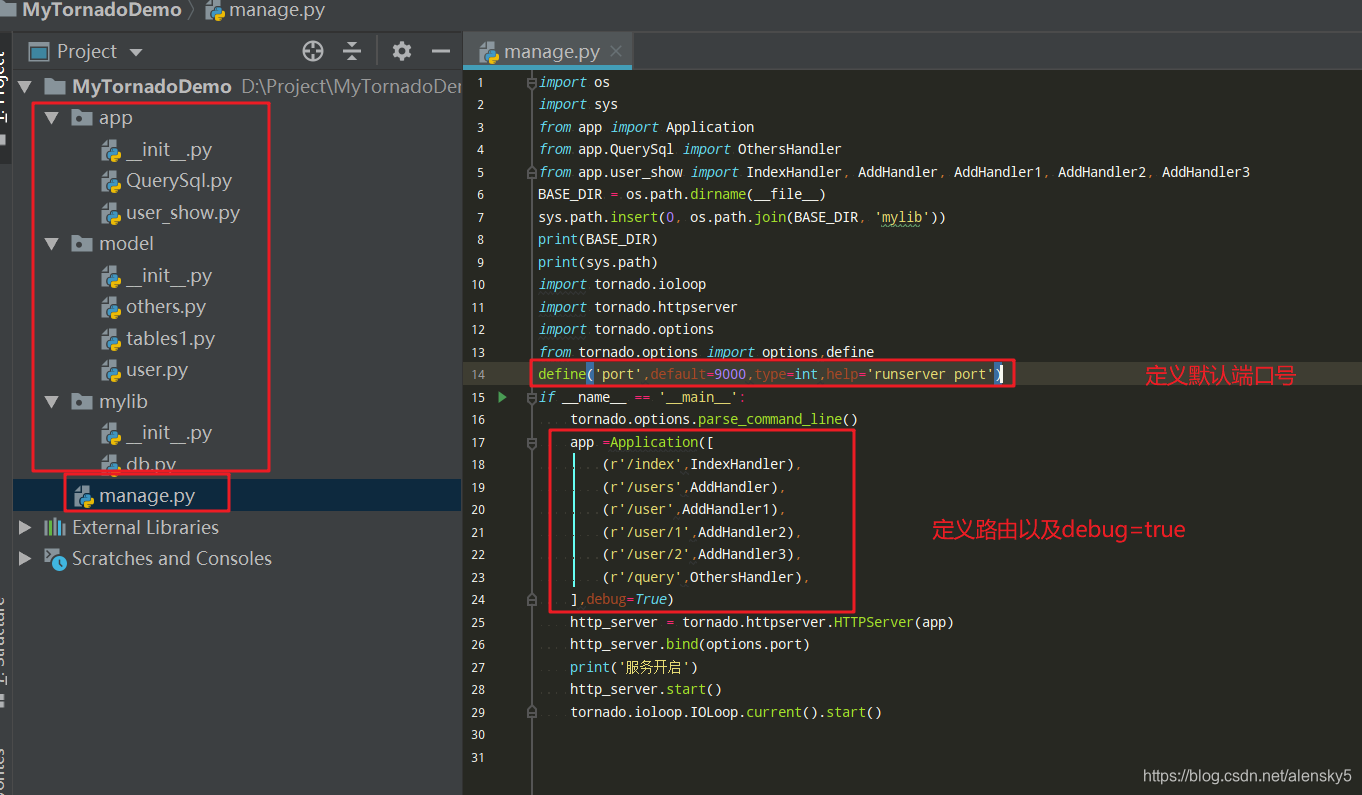Open Project panel settings gear
The width and height of the screenshot is (1362, 795).
pos(401,51)
